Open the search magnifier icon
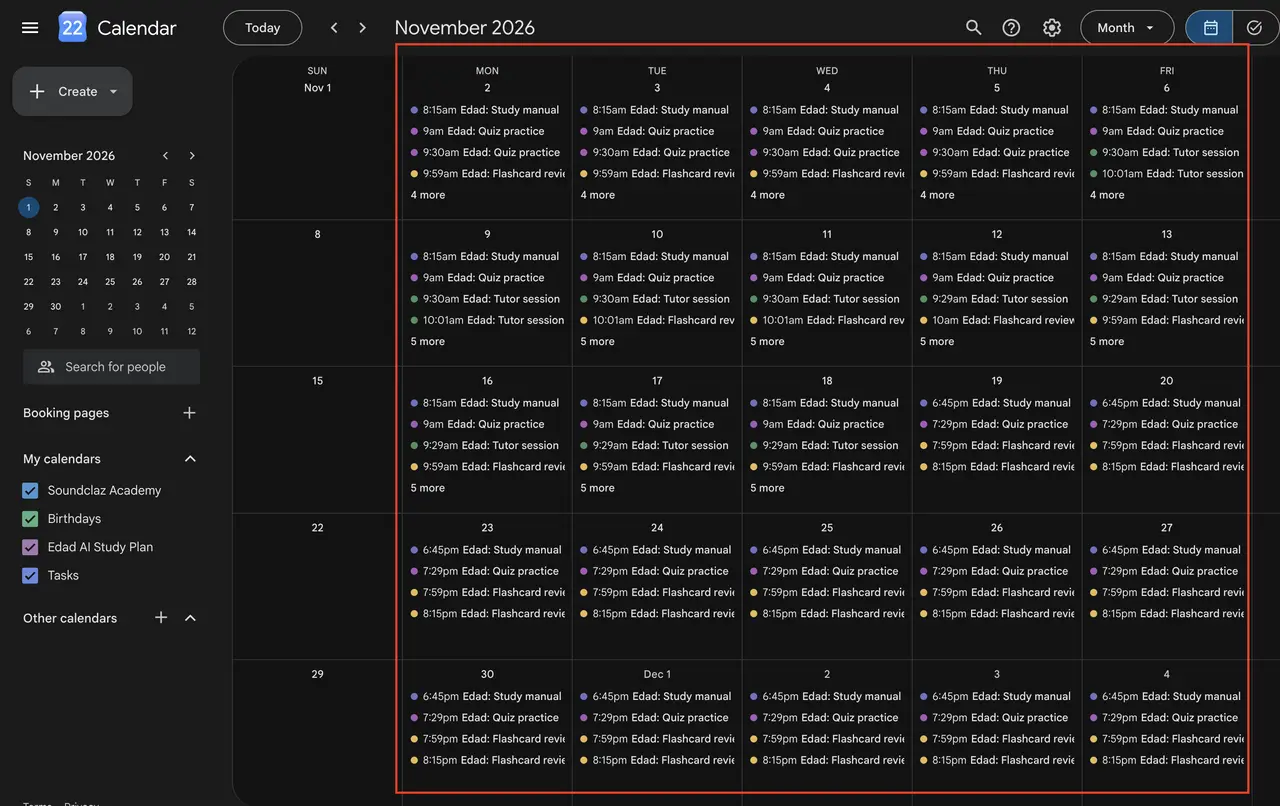Screen dimensions: 1280x806 973,28
